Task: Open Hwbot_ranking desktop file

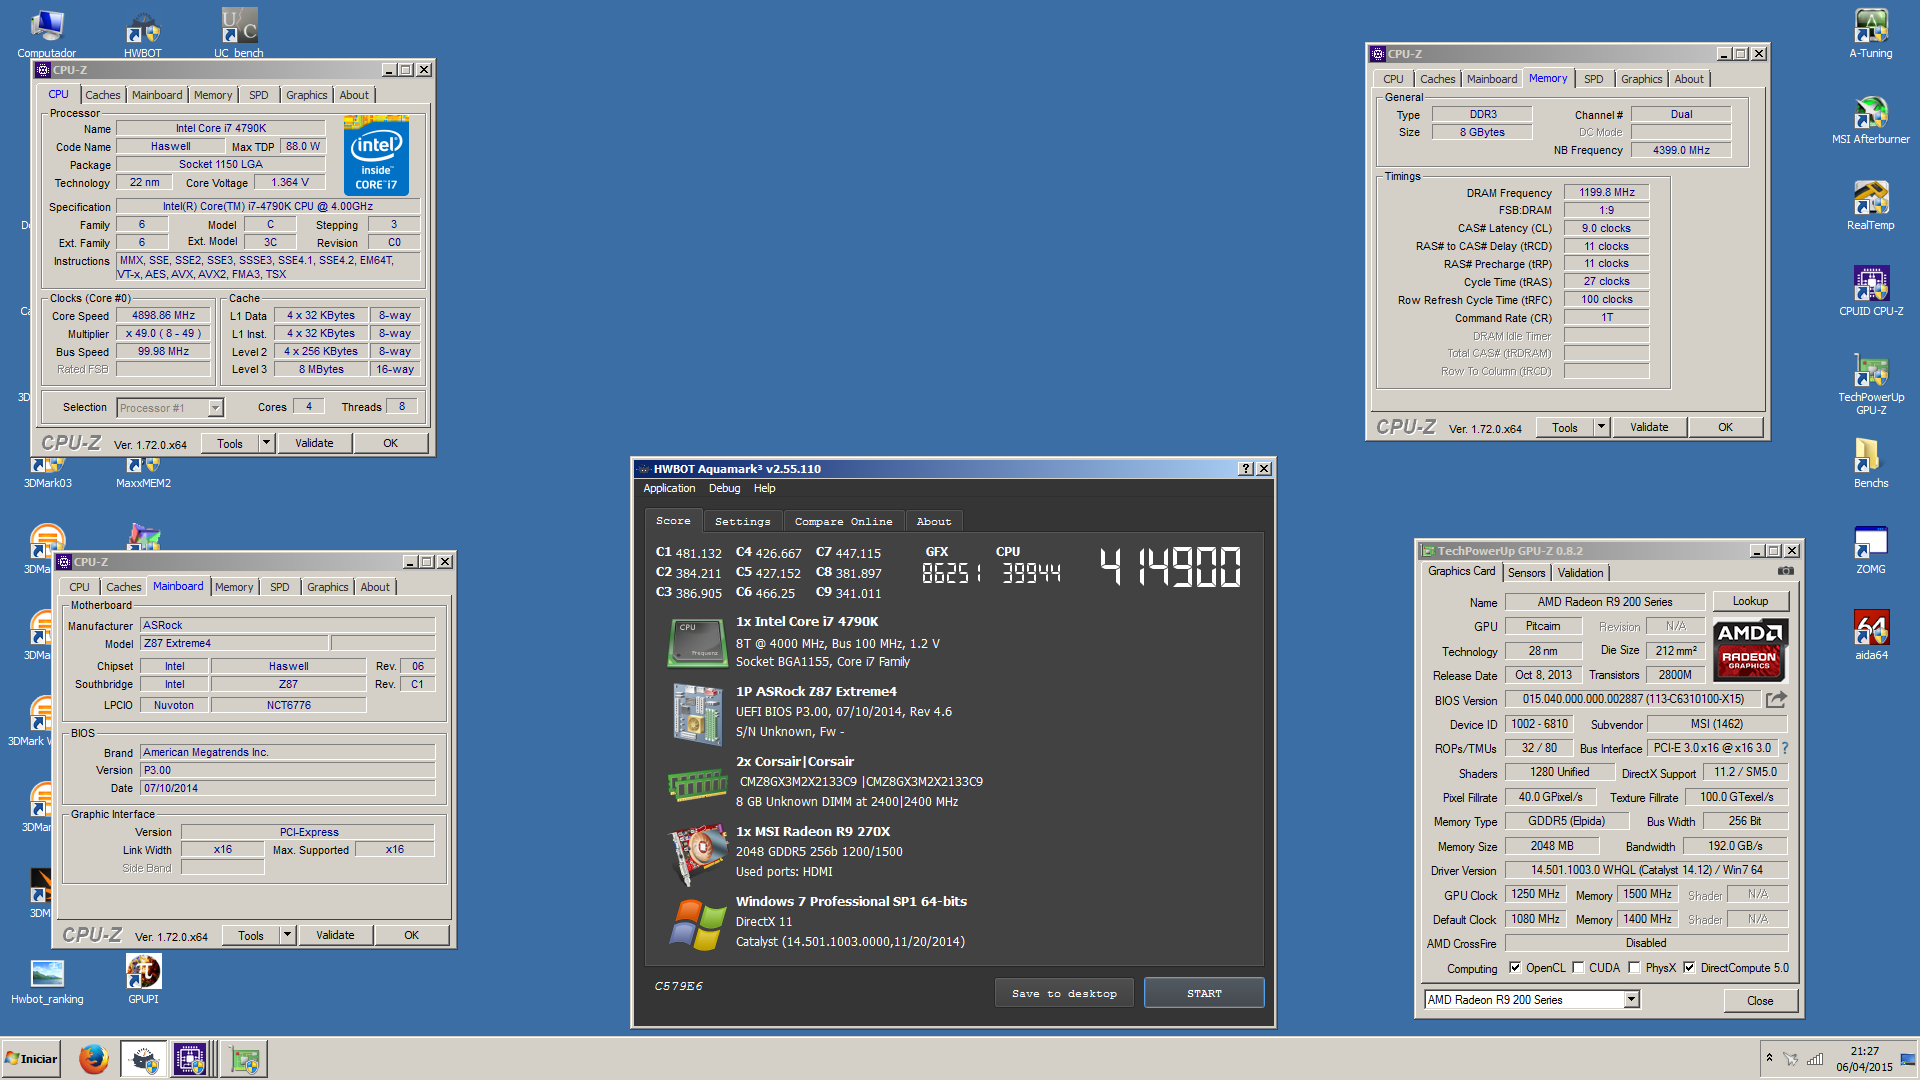Action: pyautogui.click(x=47, y=980)
